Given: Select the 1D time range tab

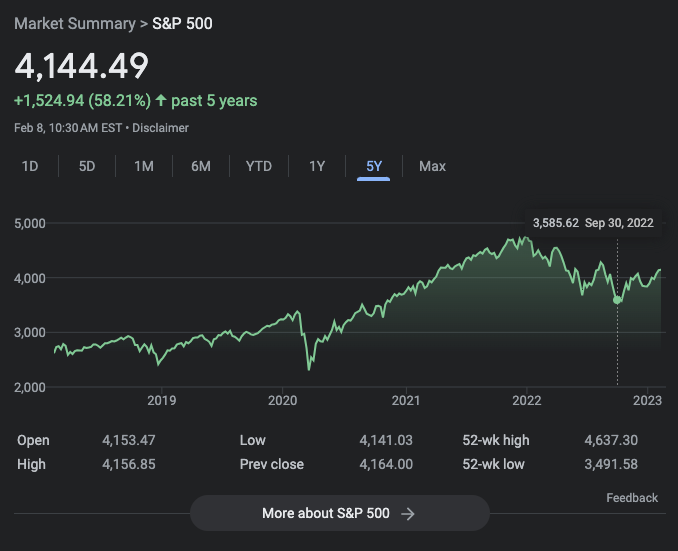Looking at the screenshot, I should pos(30,166).
